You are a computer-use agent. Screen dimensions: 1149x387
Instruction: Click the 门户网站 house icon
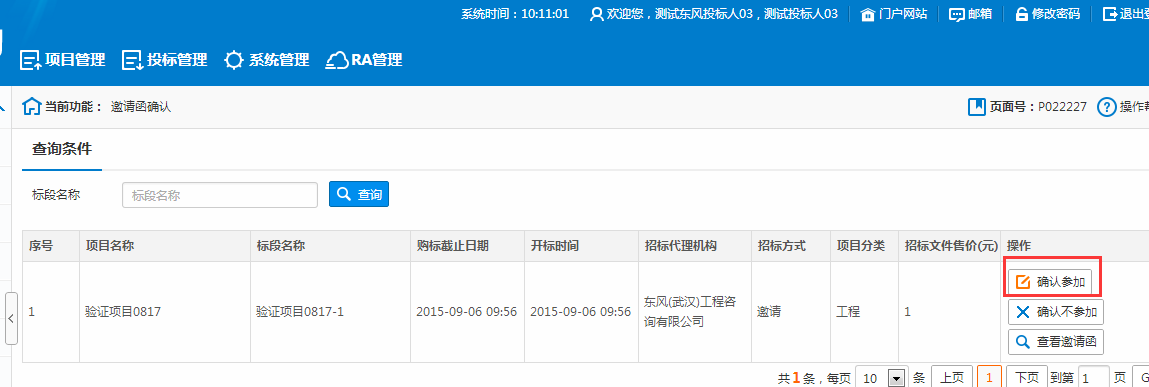[x=868, y=14]
